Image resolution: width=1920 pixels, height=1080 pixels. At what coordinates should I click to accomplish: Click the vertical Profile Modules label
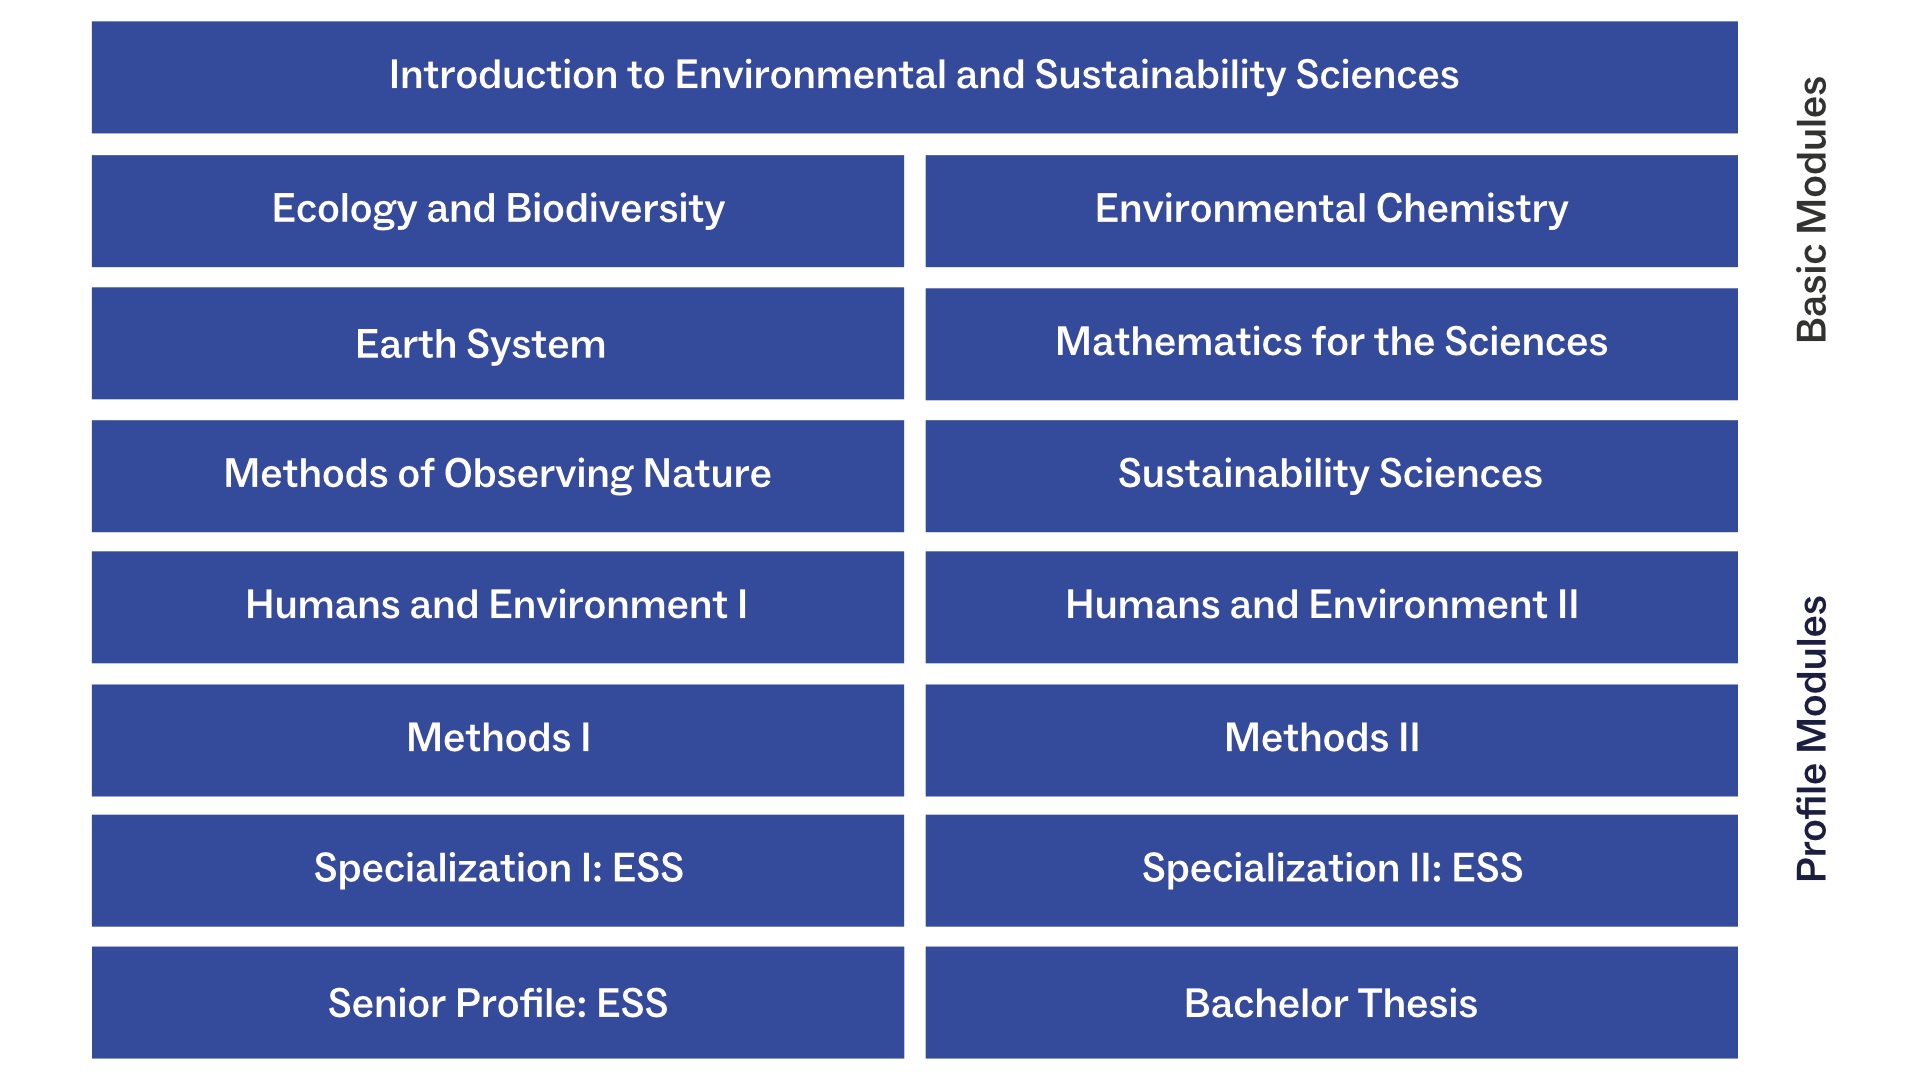pos(1812,738)
